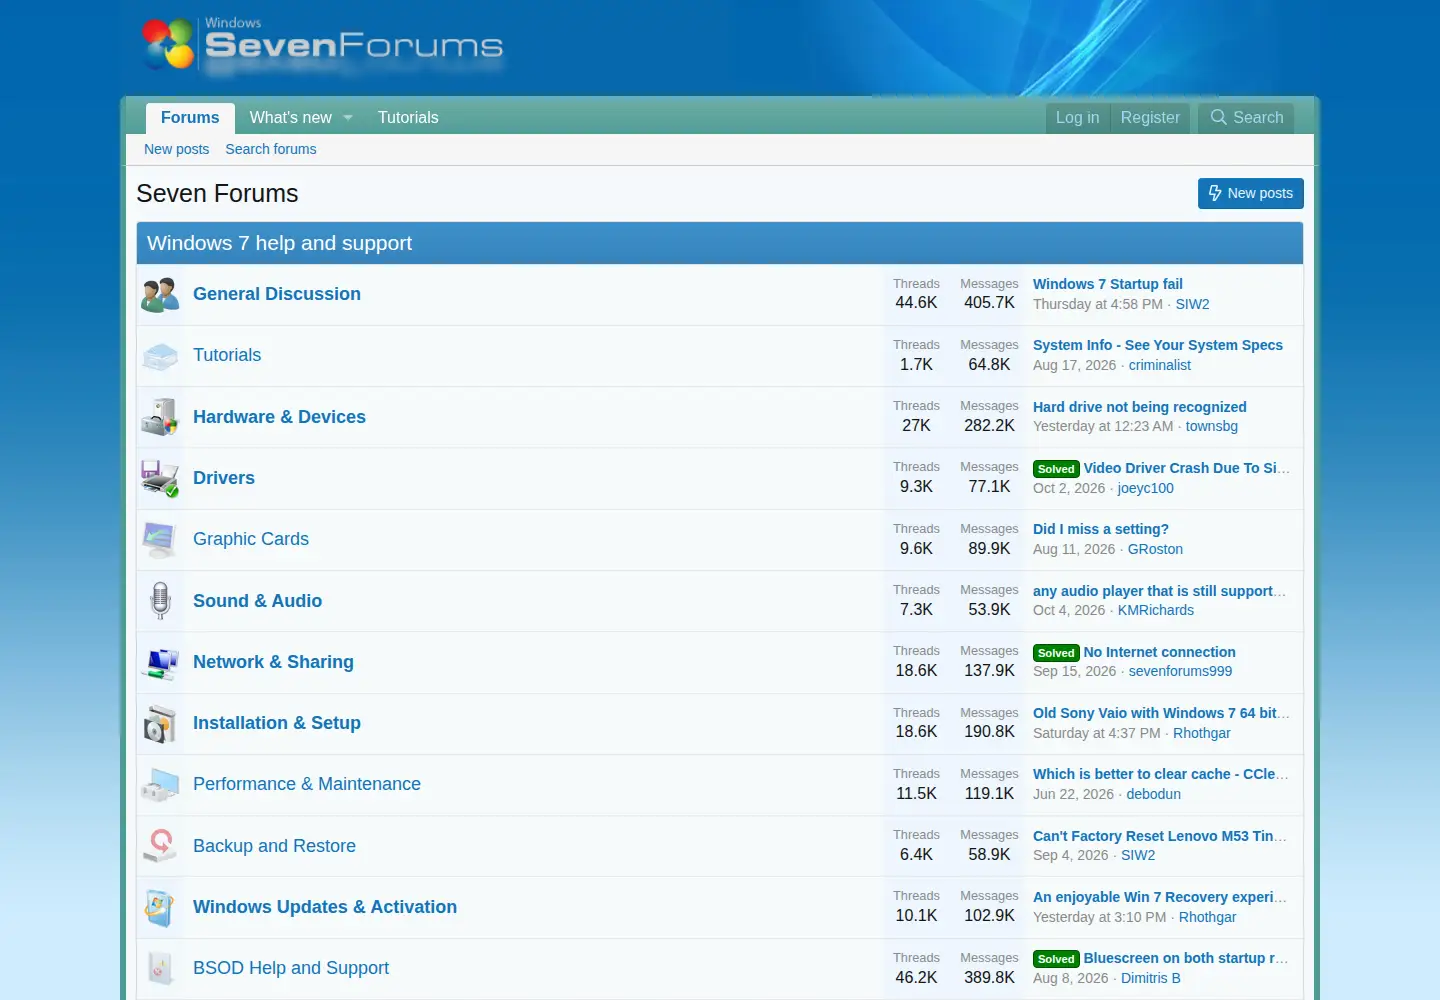Open the Performance & Maintenance forum

point(307,784)
